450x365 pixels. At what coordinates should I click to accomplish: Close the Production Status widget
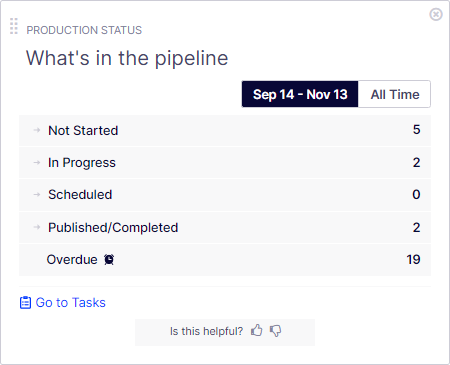436,14
